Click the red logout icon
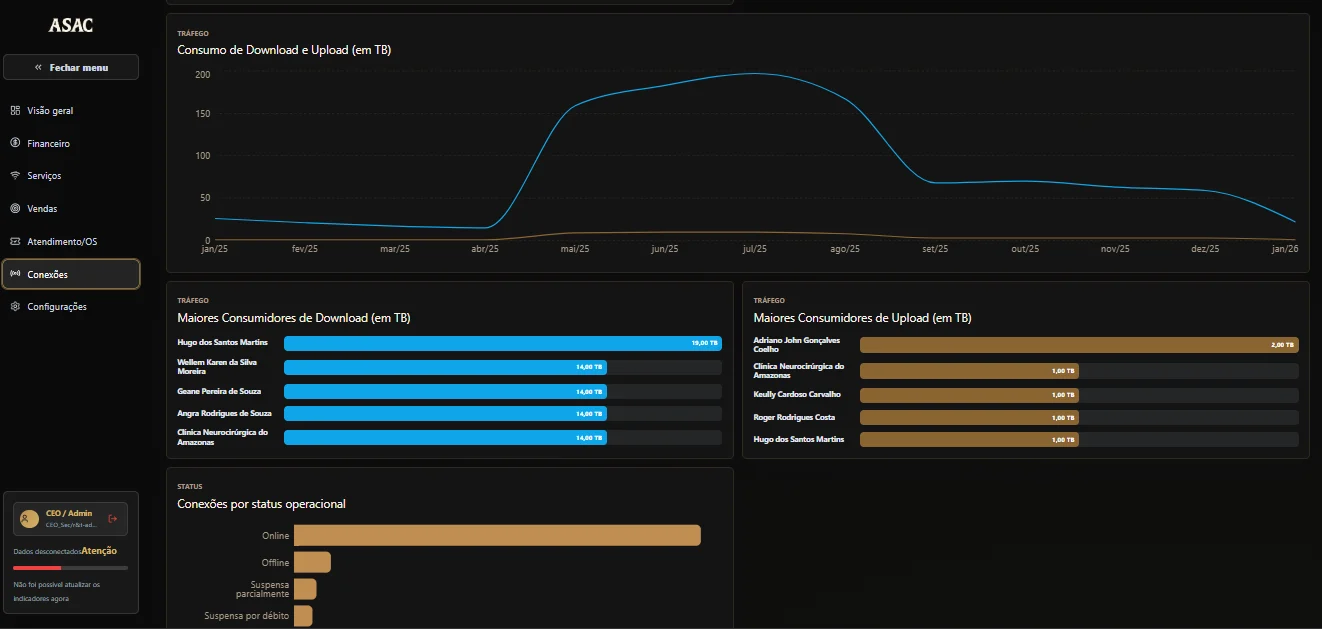The height and width of the screenshot is (629, 1322). [x=113, y=519]
